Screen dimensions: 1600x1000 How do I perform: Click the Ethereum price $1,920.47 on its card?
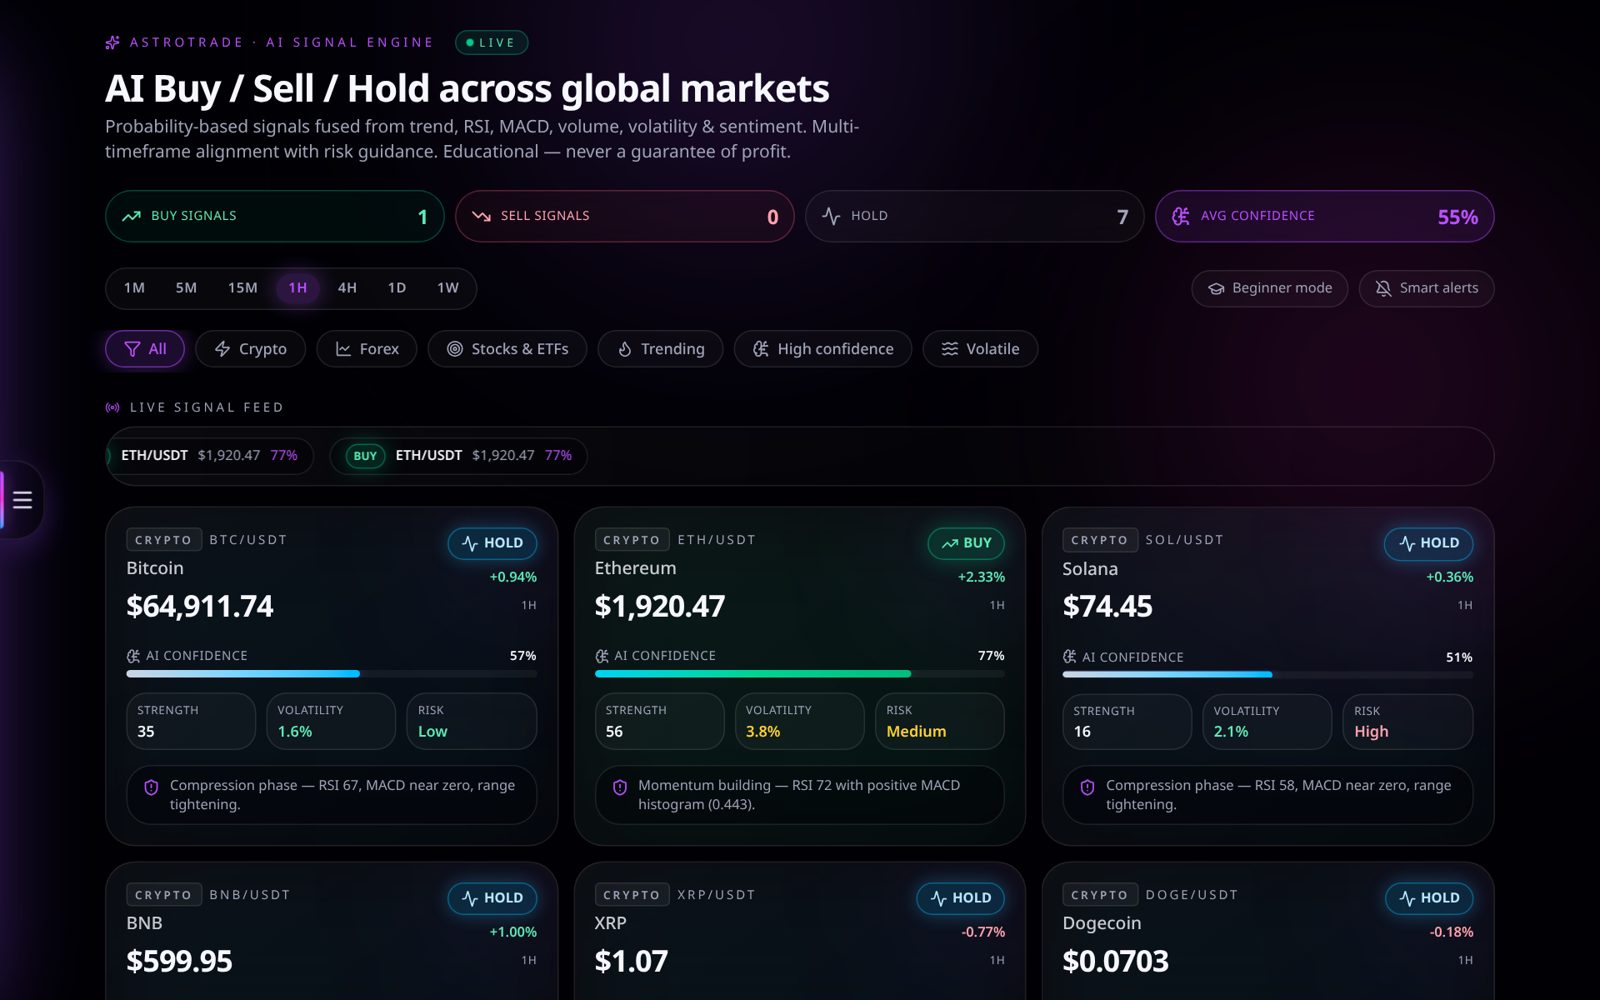pyautogui.click(x=660, y=606)
